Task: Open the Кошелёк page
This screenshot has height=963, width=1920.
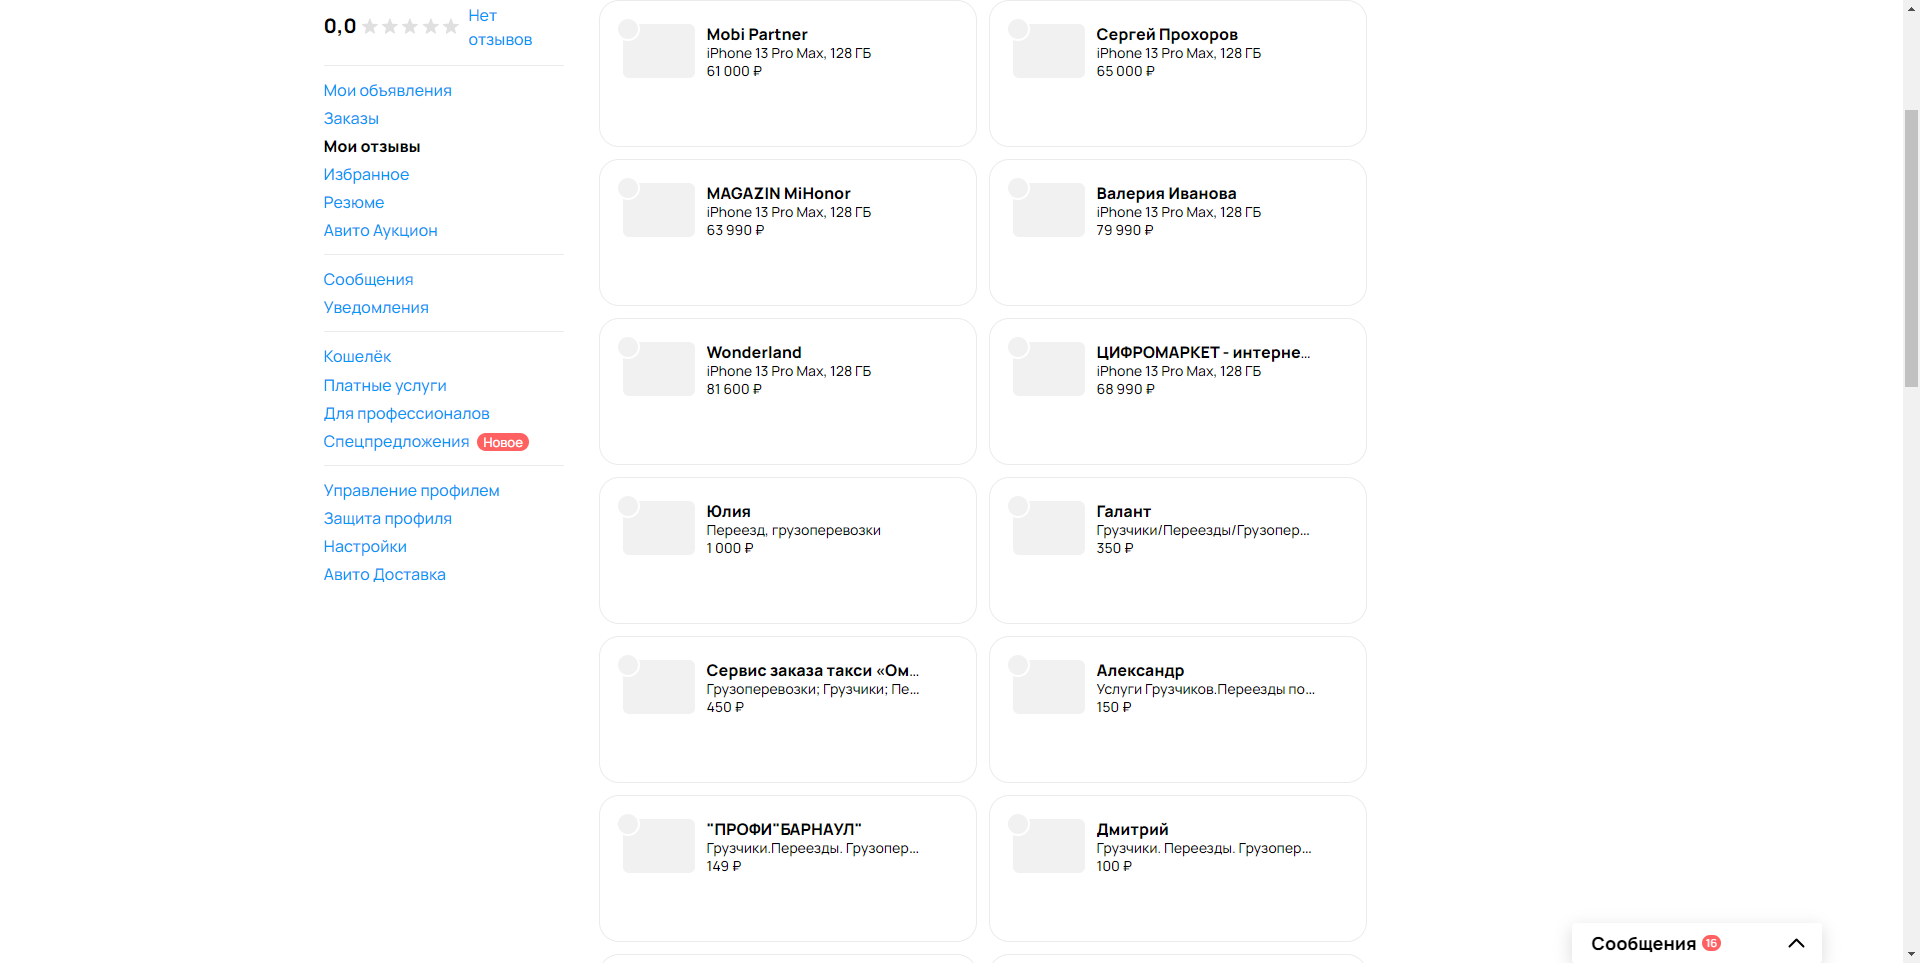Action: coord(357,357)
